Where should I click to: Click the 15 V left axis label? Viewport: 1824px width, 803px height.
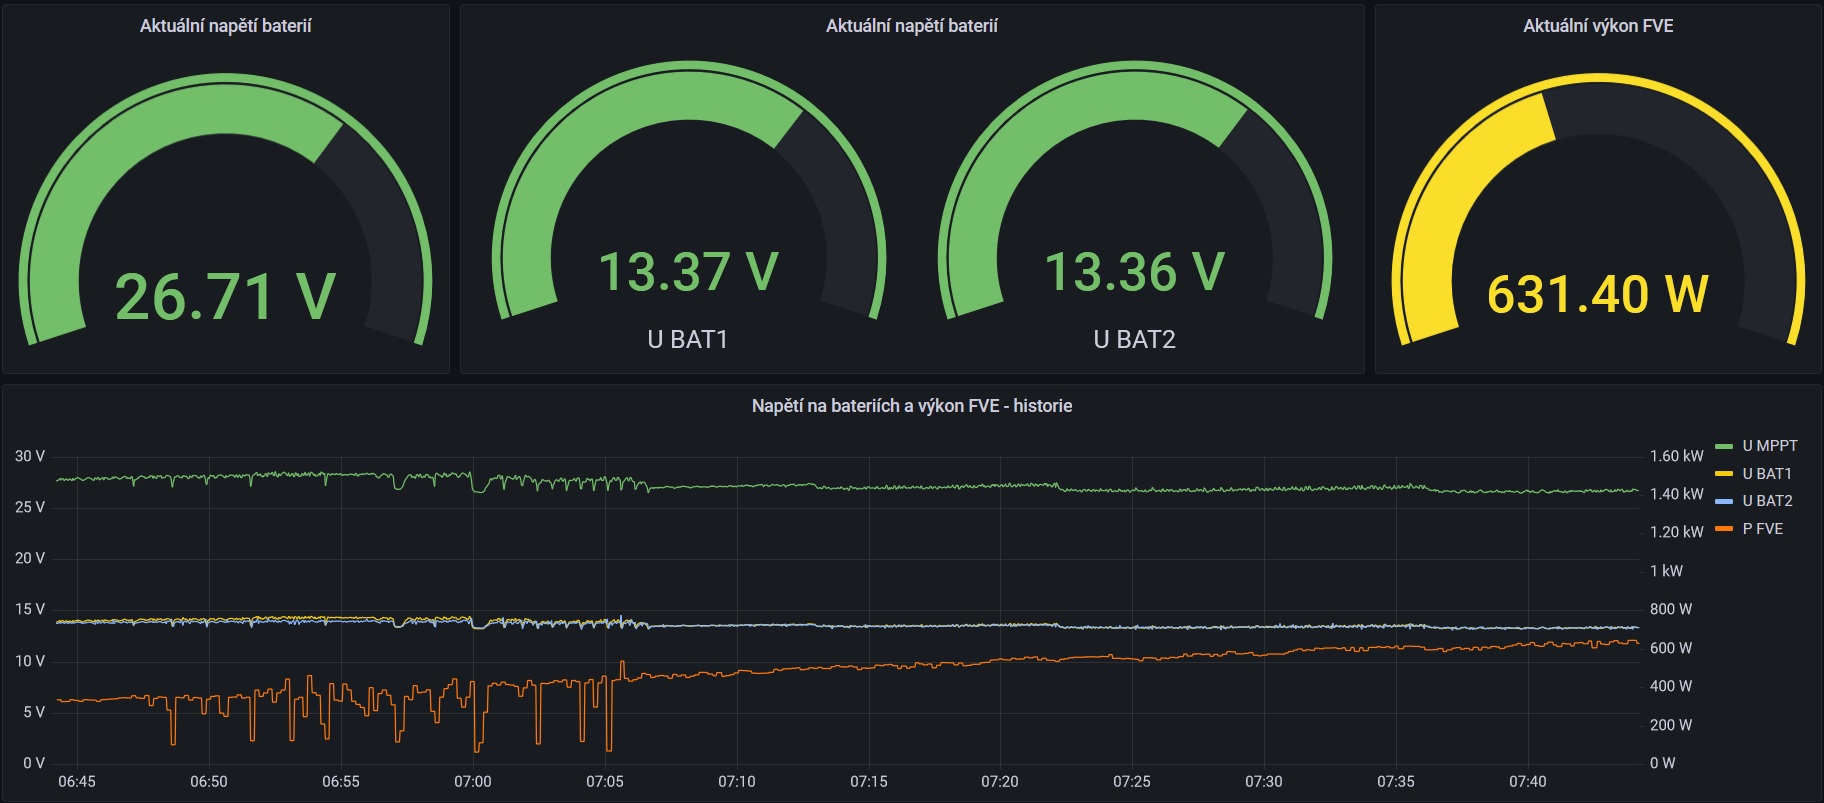tap(30, 609)
